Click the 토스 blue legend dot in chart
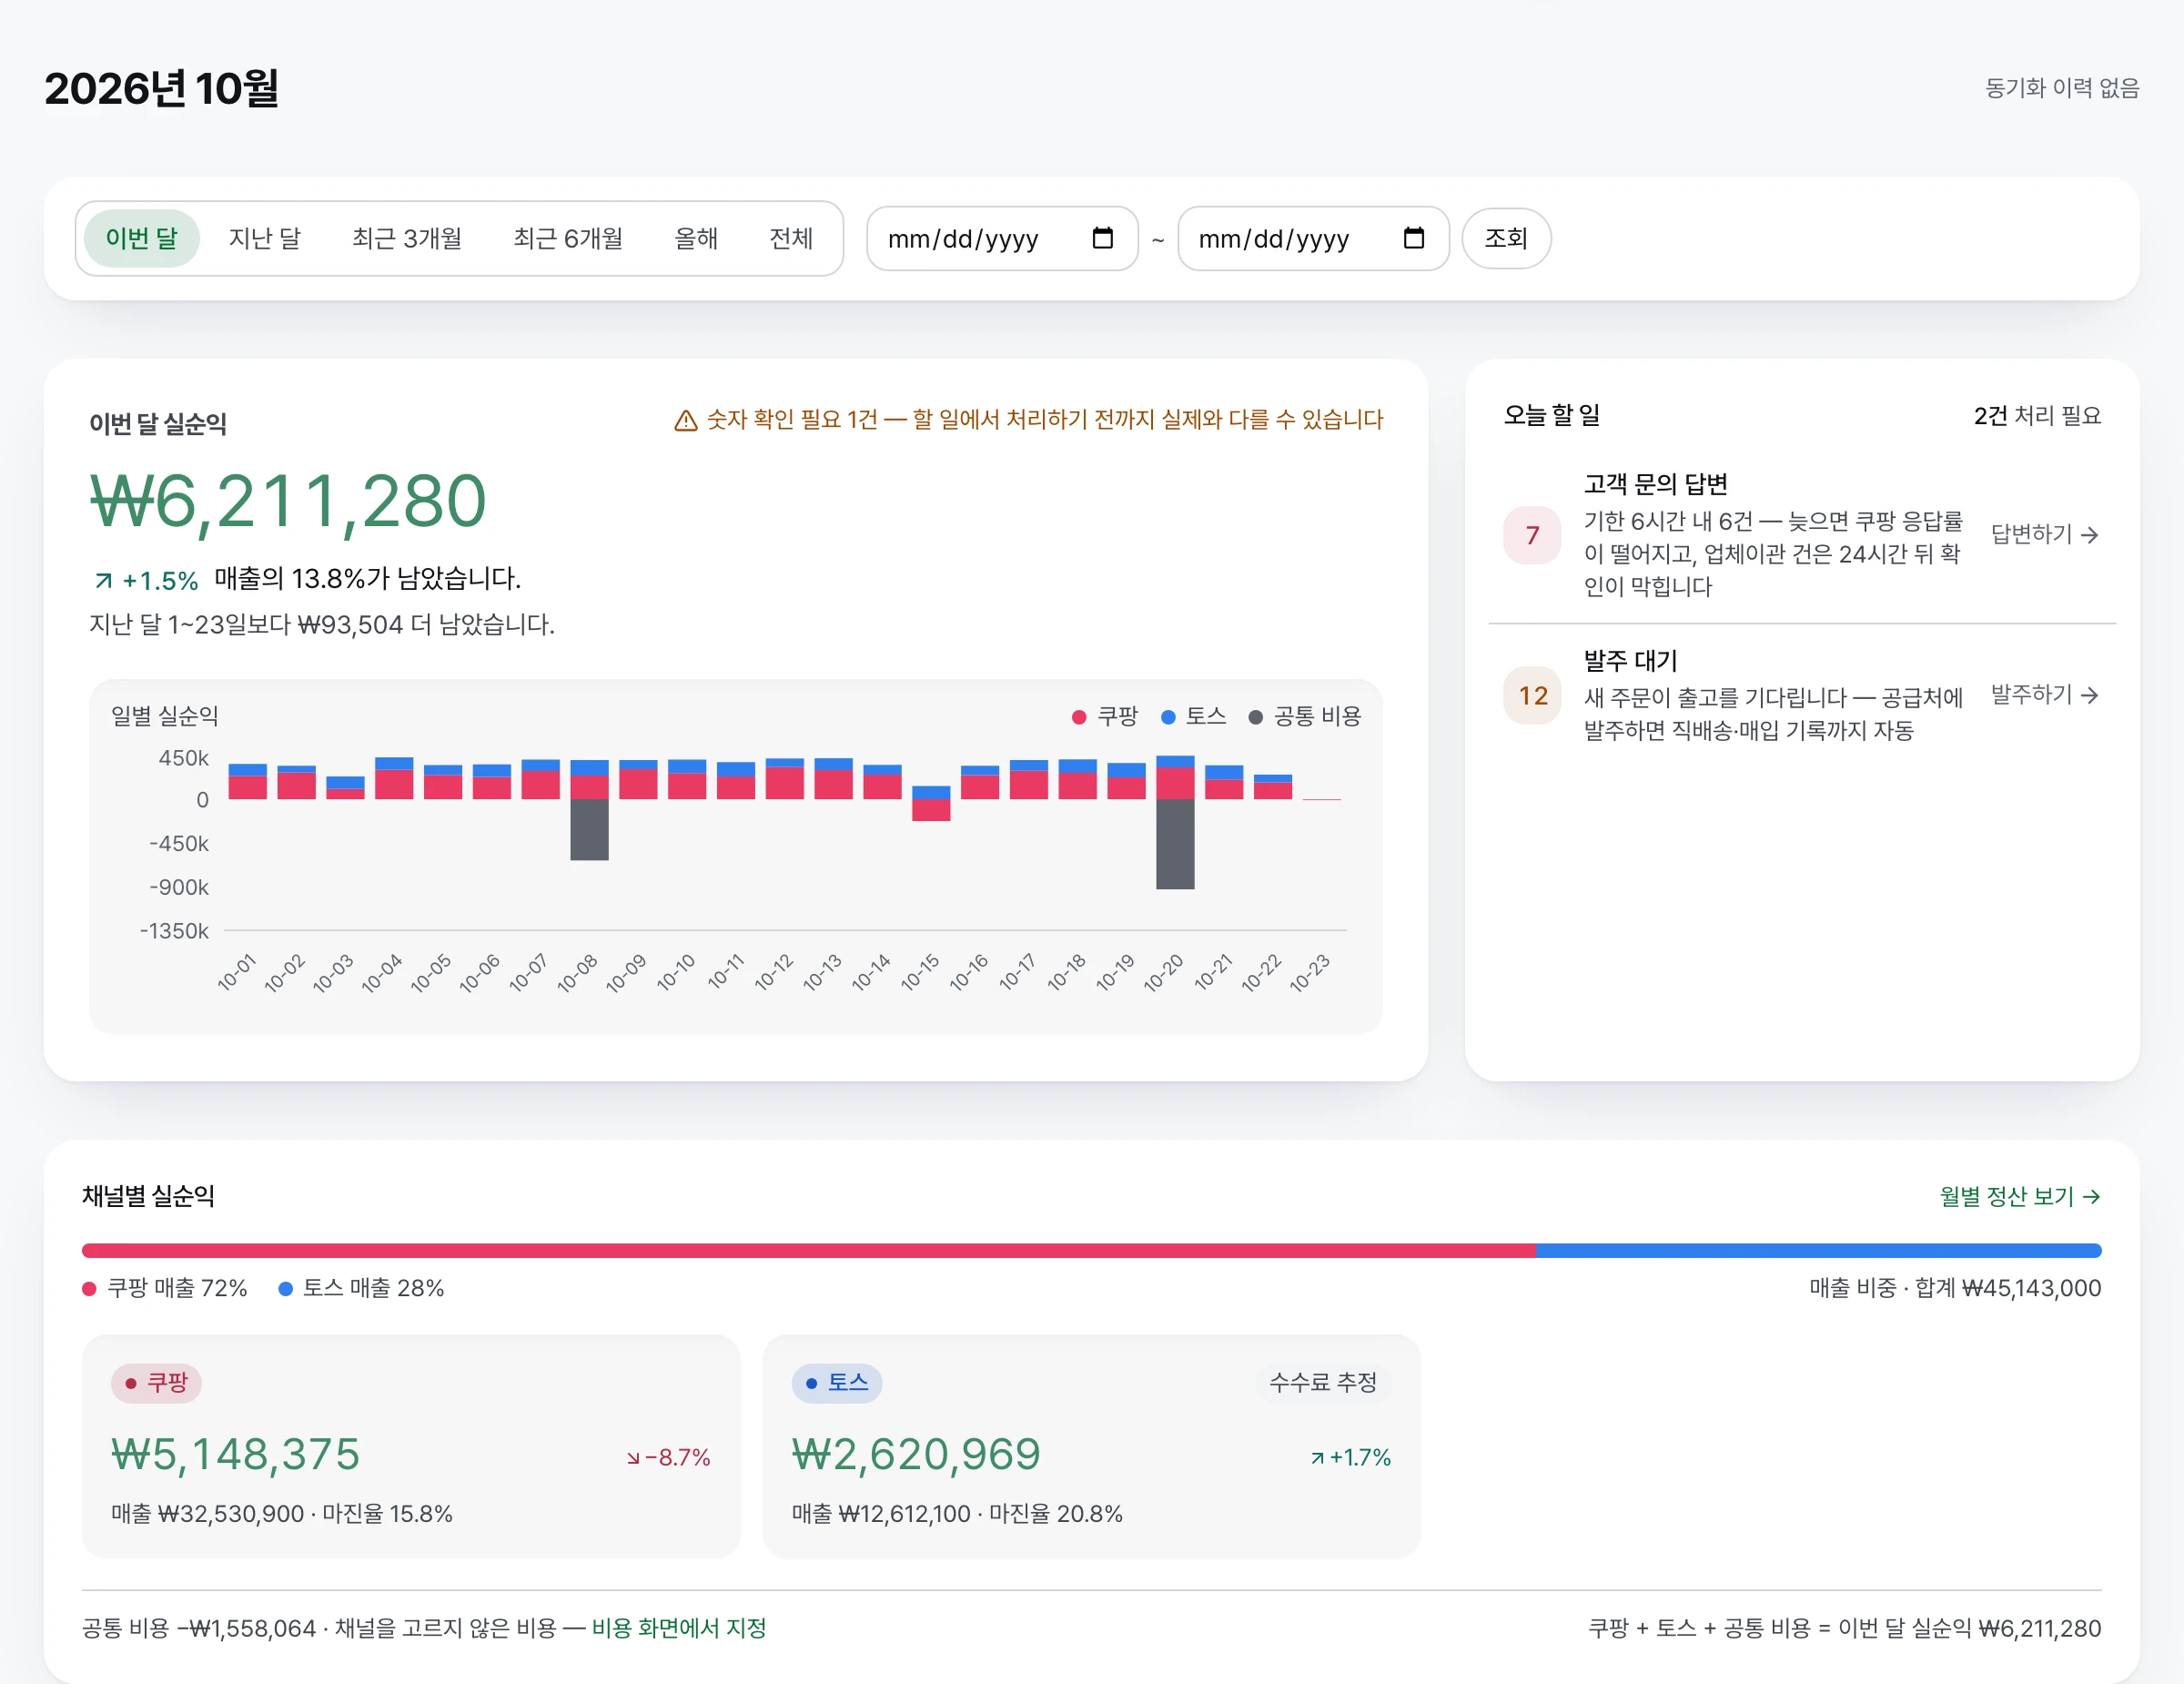This screenshot has width=2184, height=1684. coord(1168,717)
